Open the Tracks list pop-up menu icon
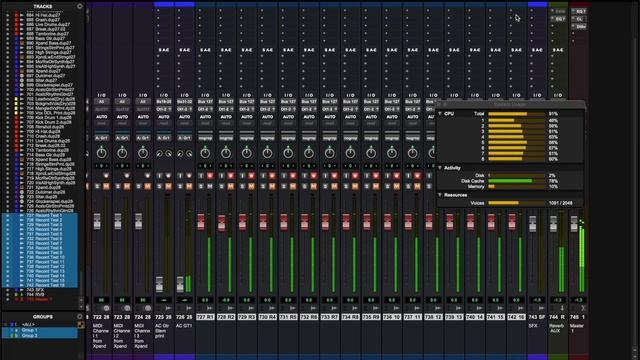Image resolution: width=640 pixels, height=360 pixels. 80,6
